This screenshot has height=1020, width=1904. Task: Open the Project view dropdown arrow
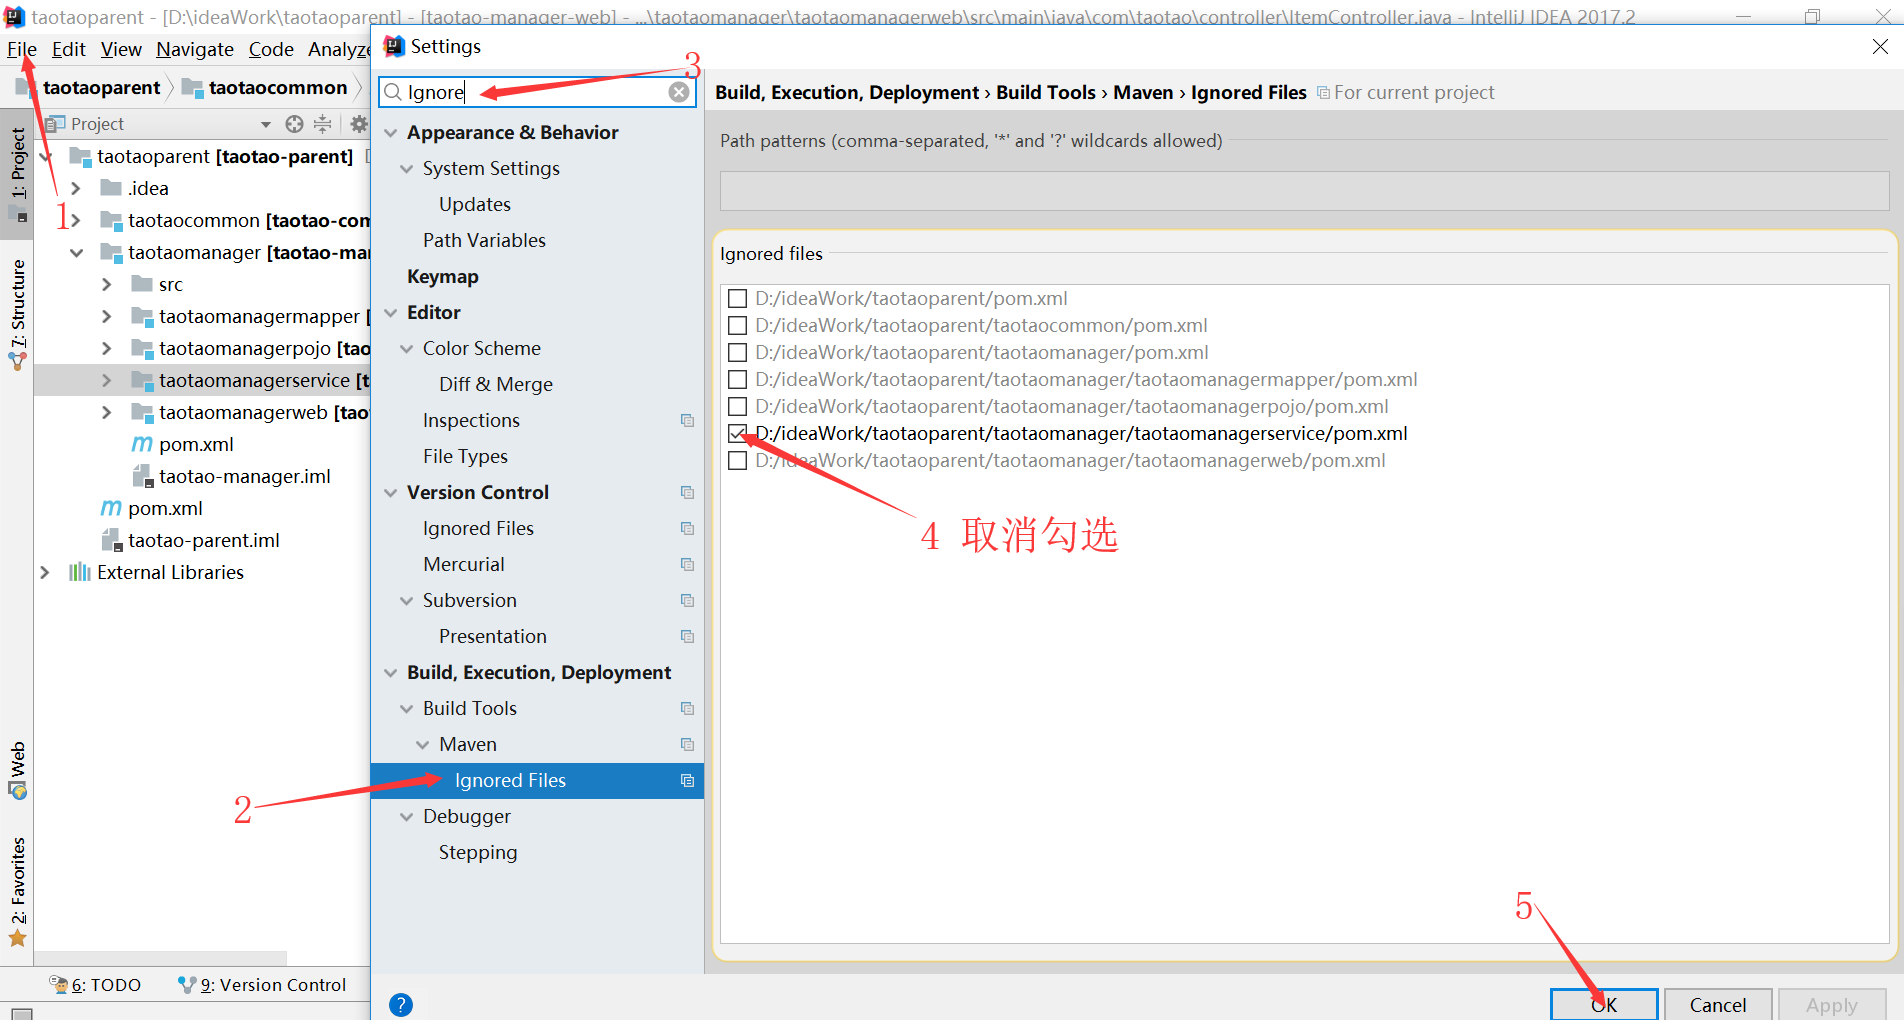pos(266,124)
